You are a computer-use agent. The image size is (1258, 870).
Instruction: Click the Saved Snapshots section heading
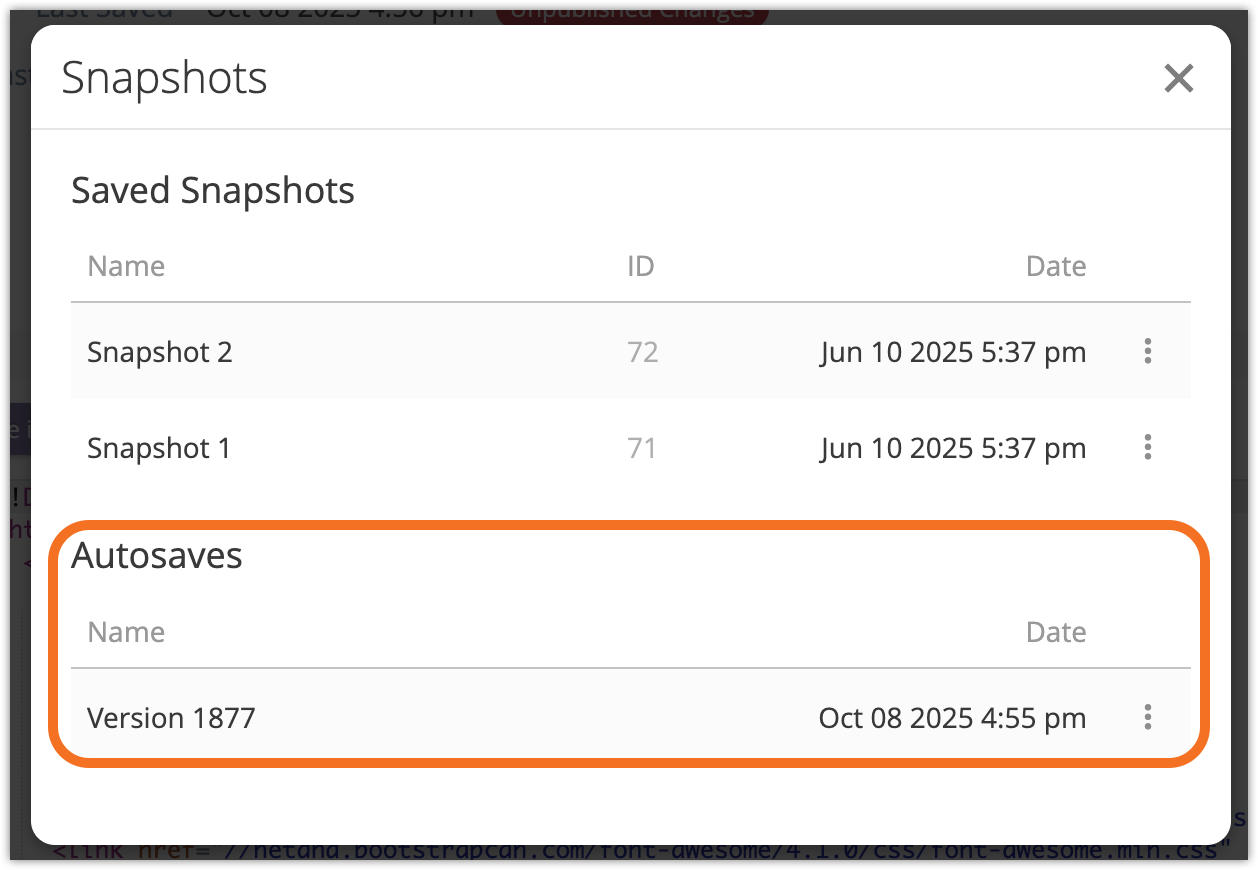click(x=213, y=190)
